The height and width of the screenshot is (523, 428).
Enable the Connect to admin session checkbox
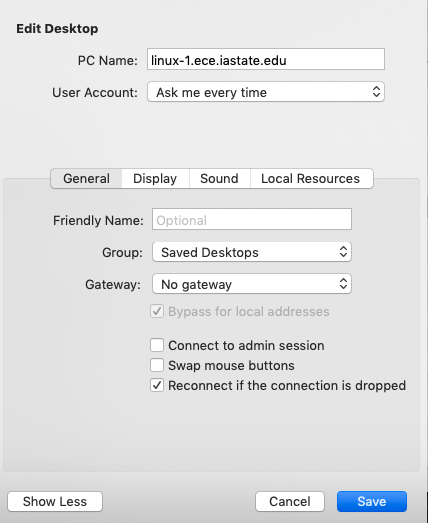(157, 345)
